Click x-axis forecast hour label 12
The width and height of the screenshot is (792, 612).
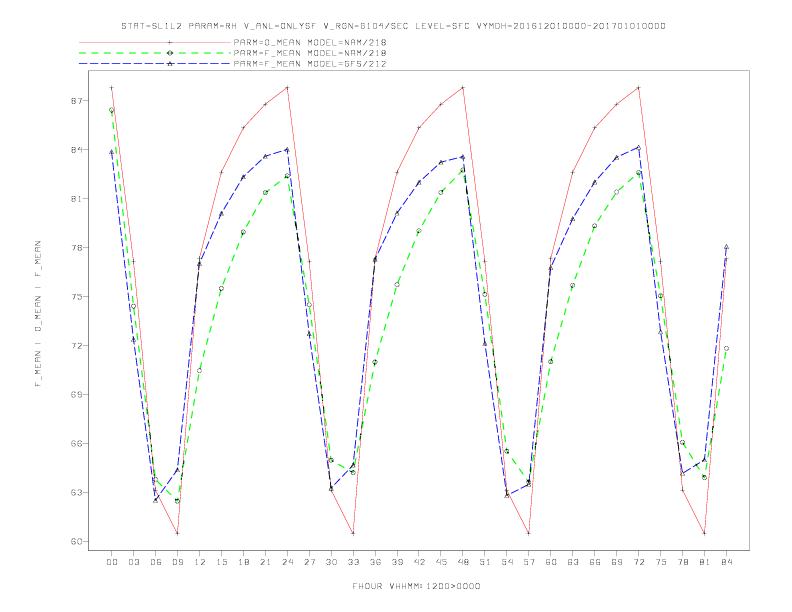point(200,562)
